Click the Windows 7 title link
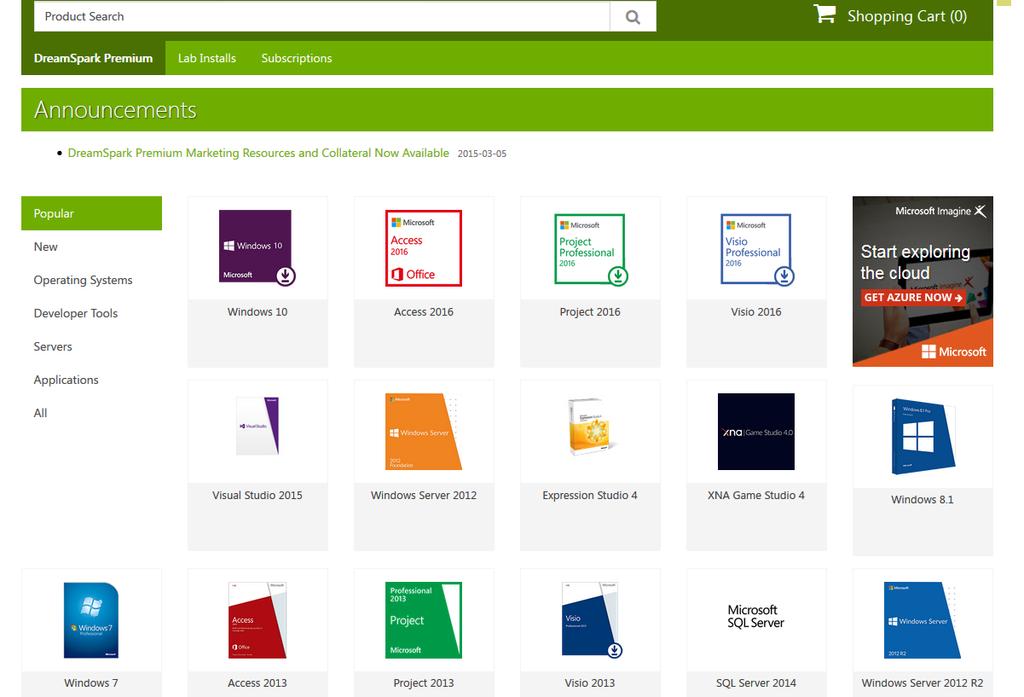 pyautogui.click(x=91, y=683)
